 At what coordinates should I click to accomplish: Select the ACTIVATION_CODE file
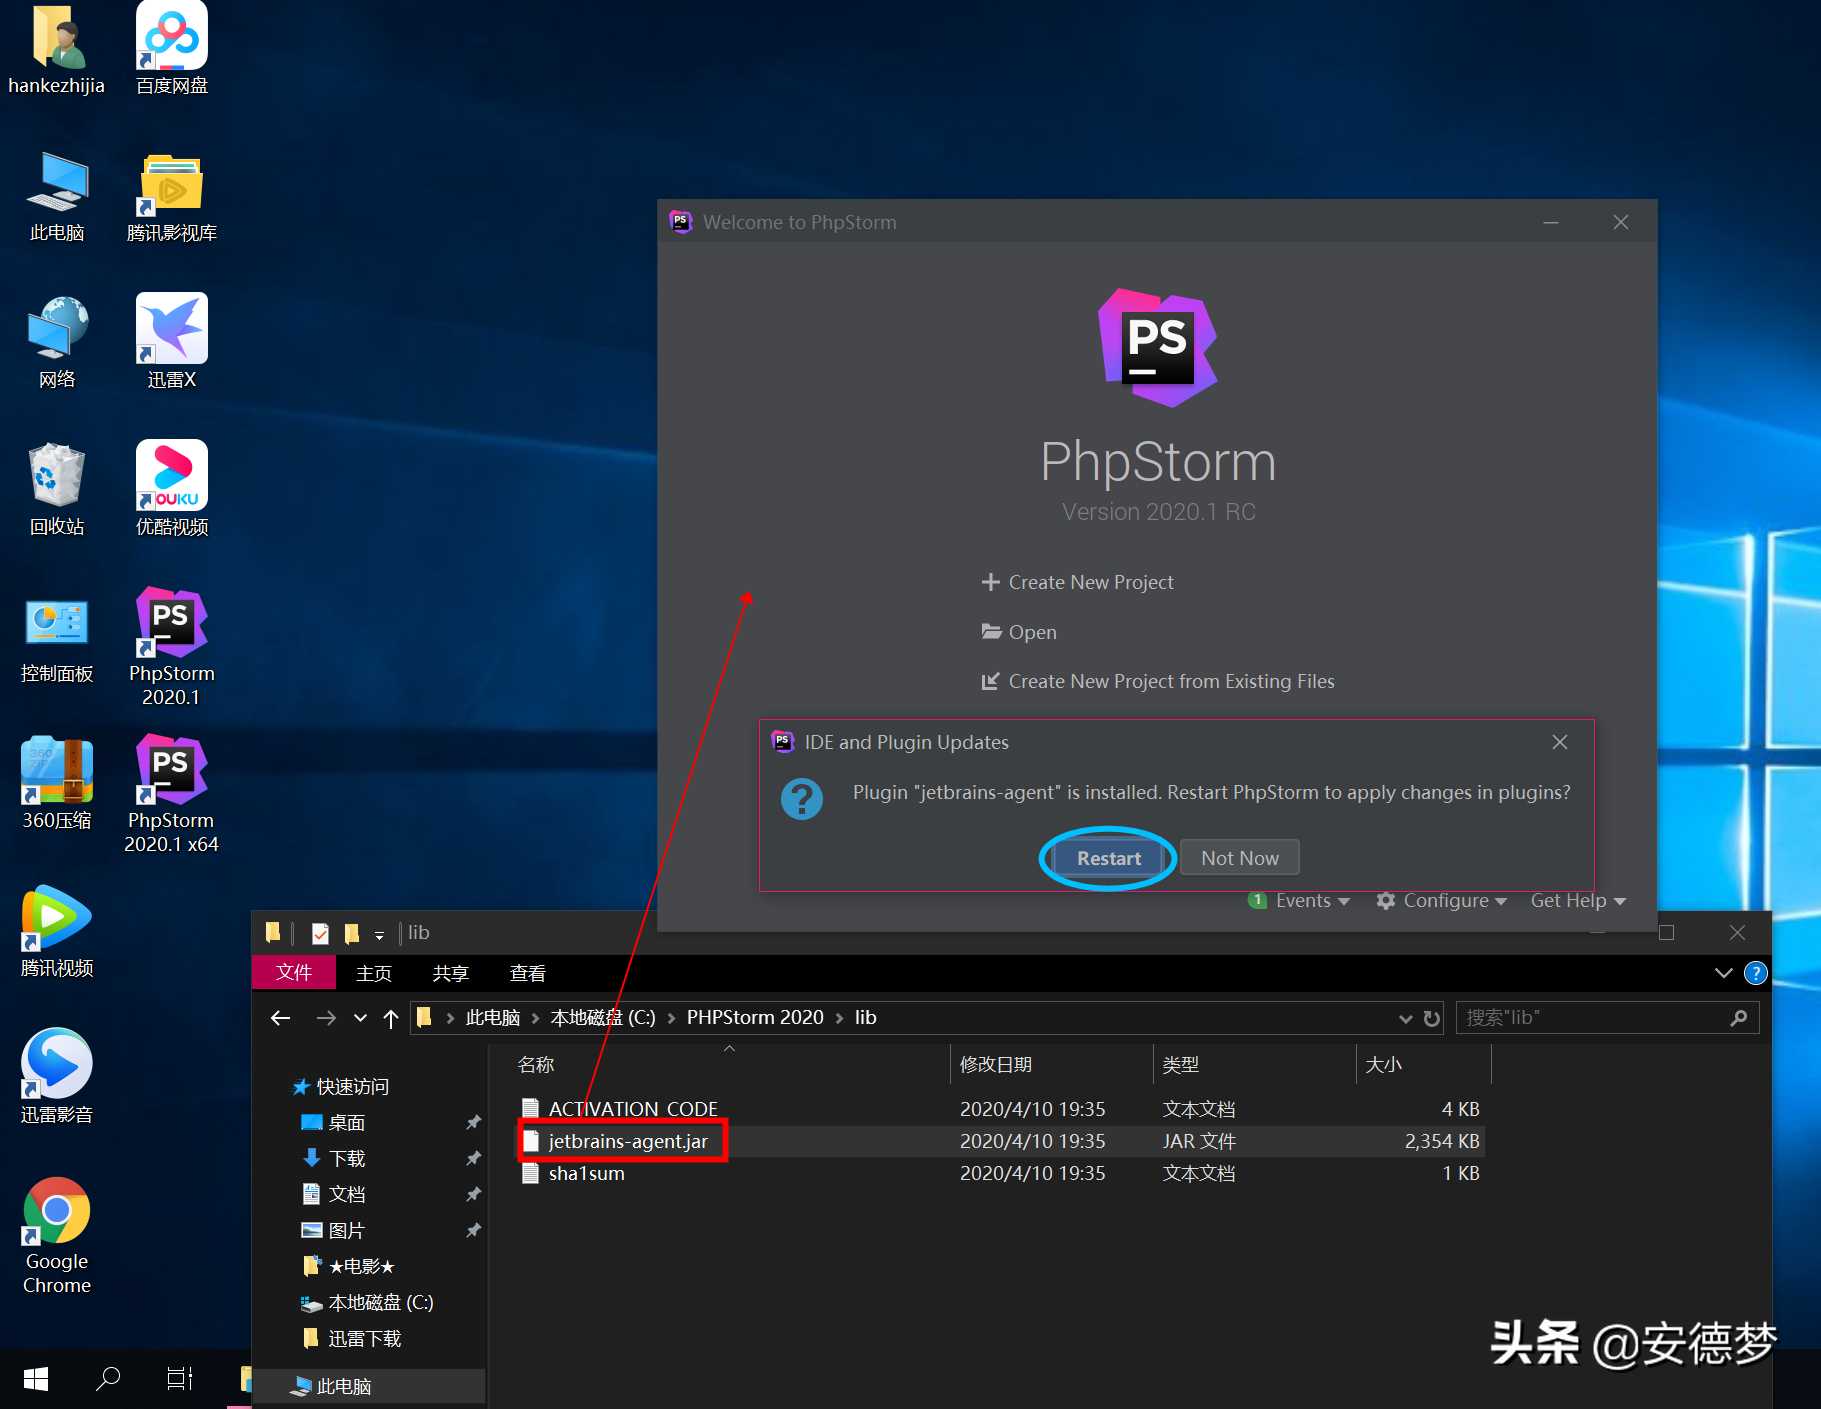1000,1109
